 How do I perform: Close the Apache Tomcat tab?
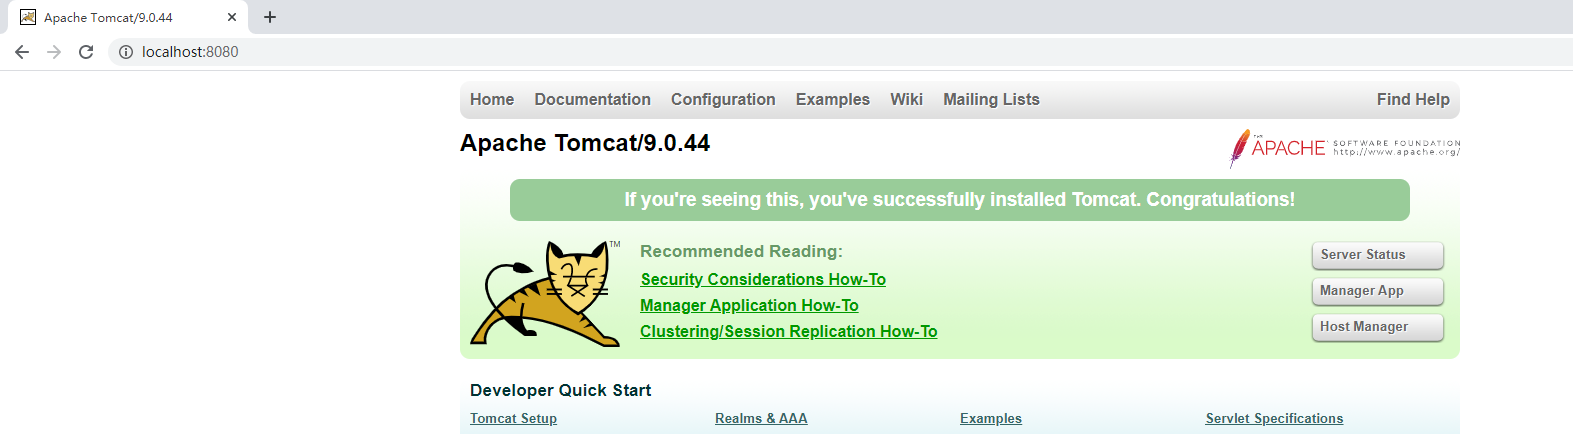pos(232,17)
